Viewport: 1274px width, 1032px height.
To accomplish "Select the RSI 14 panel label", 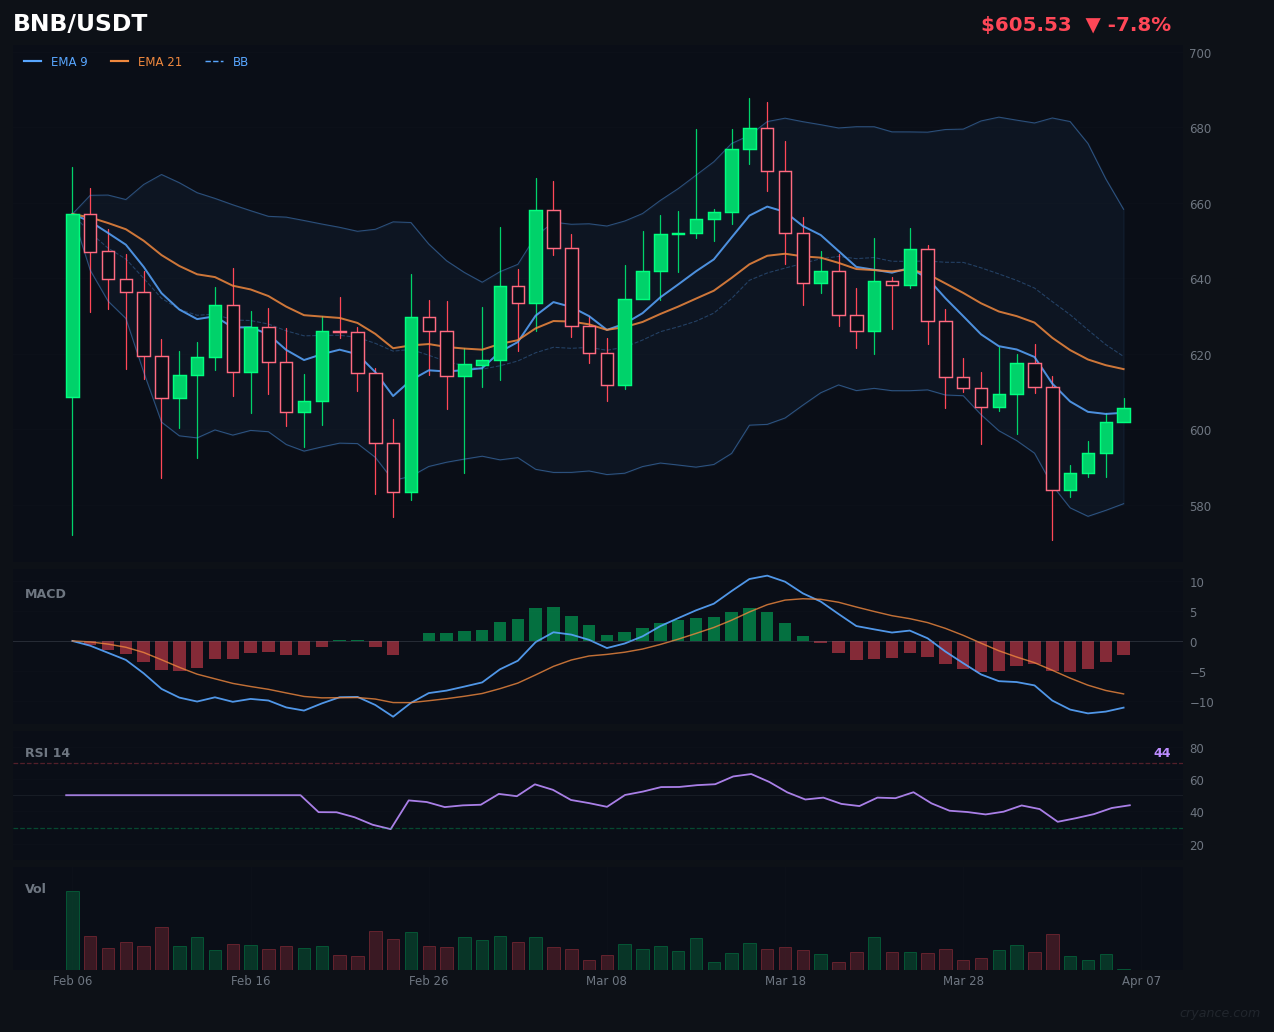I will click(x=48, y=752).
